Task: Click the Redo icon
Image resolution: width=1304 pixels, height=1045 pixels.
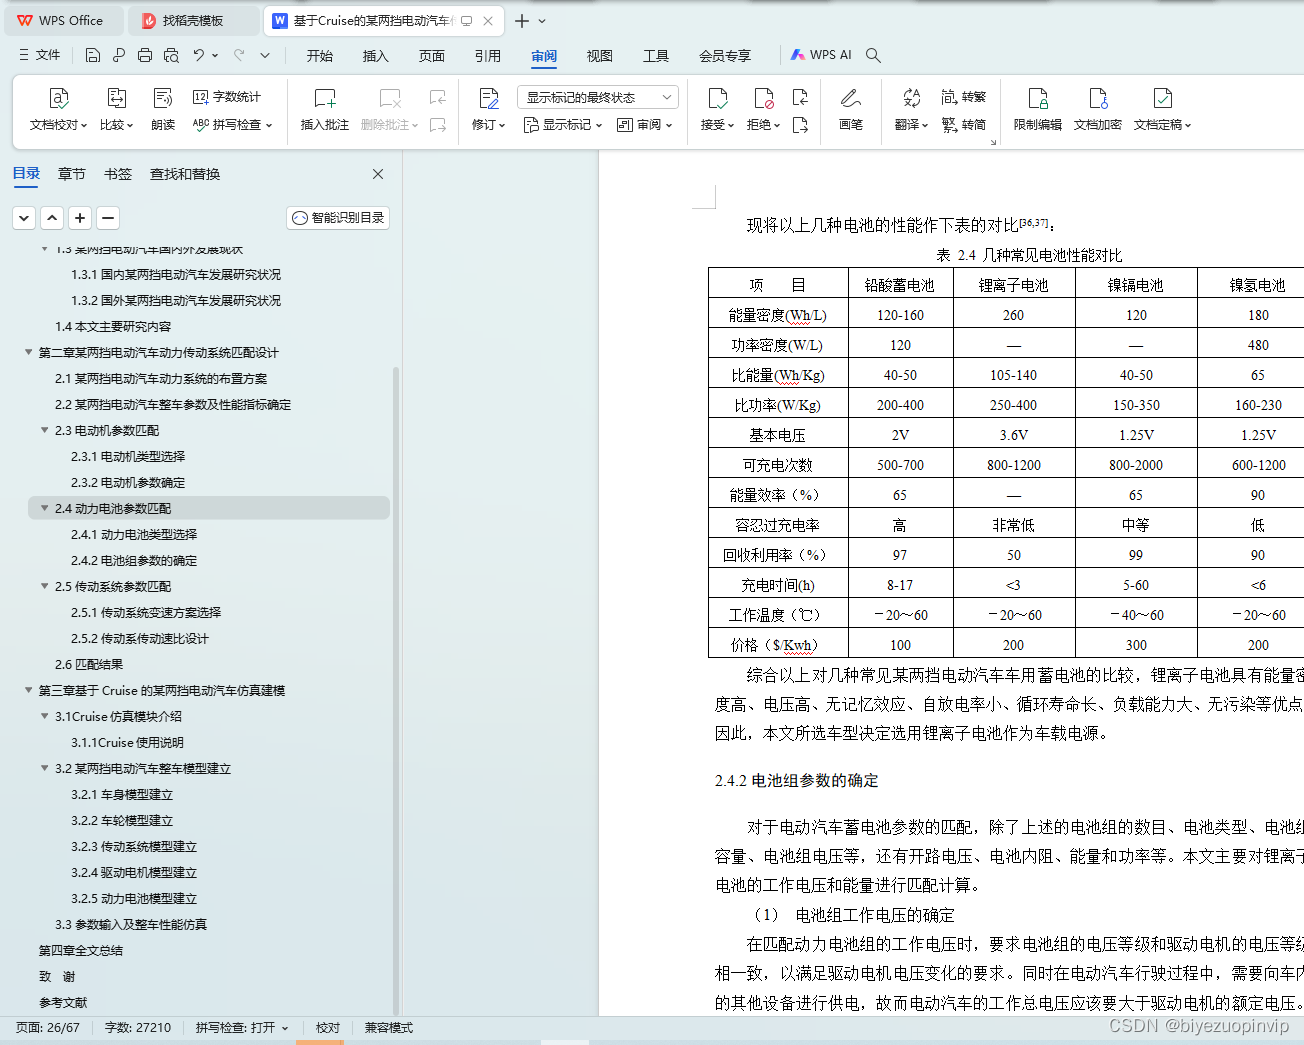Action: [239, 55]
